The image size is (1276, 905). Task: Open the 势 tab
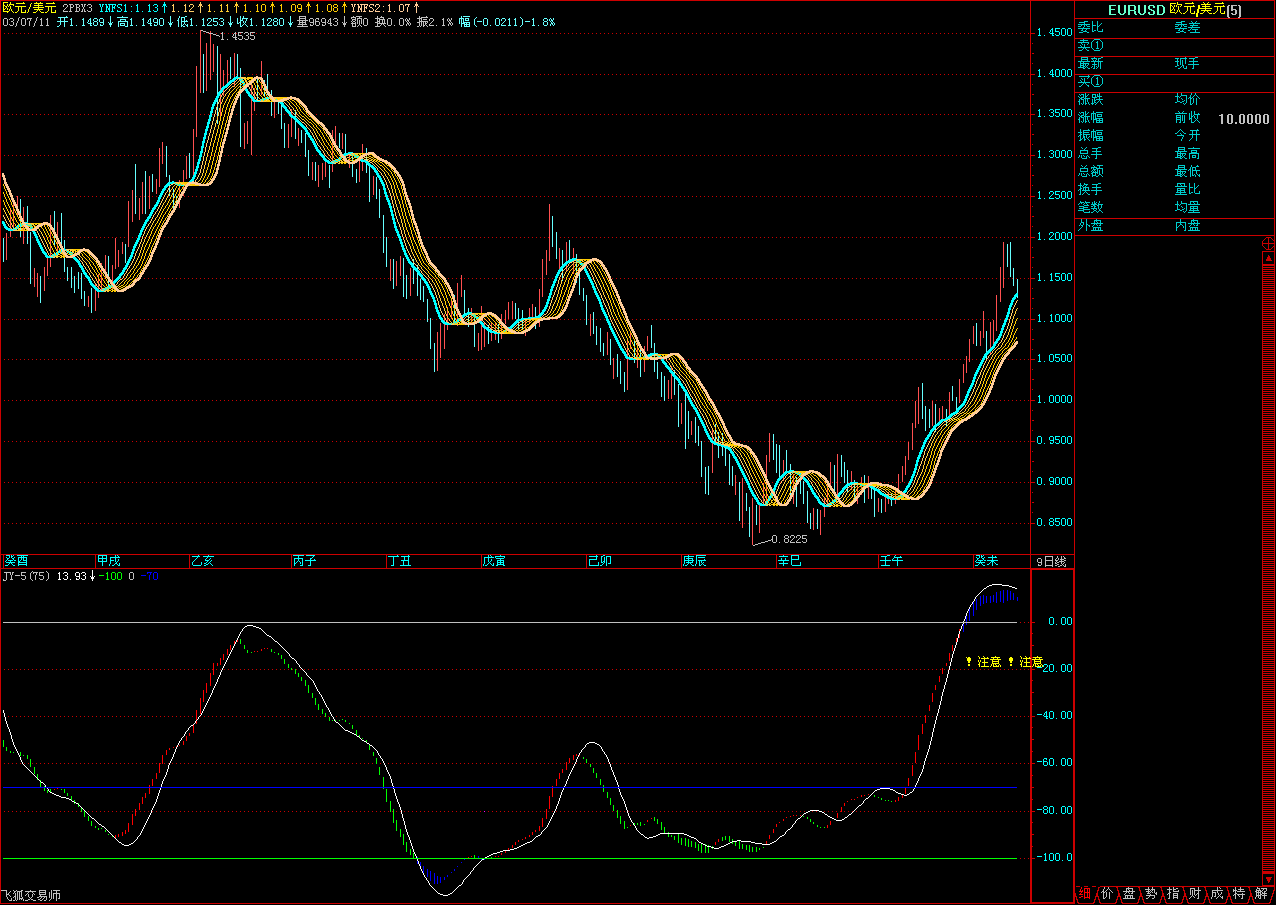(x=1152, y=893)
